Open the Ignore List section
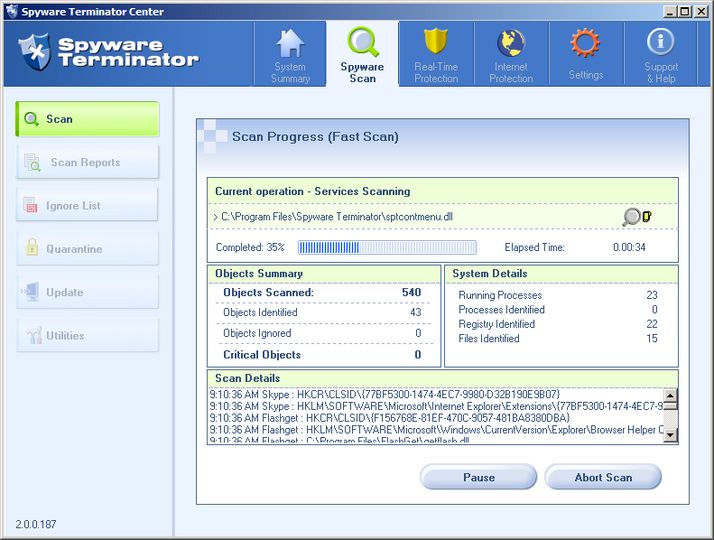The image size is (714, 540). tap(87, 205)
